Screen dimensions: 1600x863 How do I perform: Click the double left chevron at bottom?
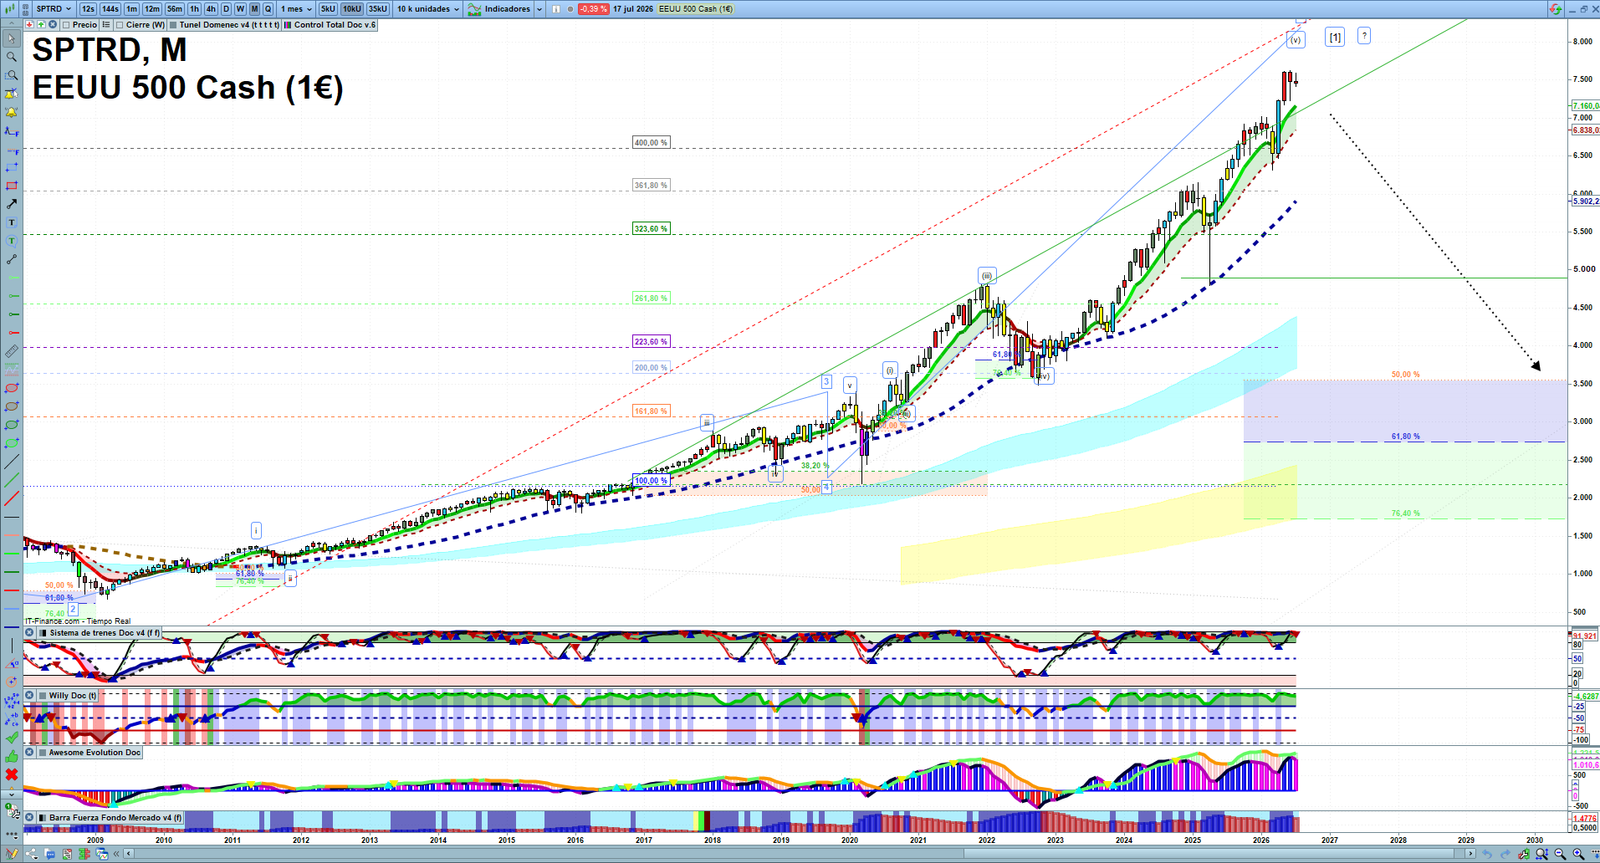pos(117,854)
